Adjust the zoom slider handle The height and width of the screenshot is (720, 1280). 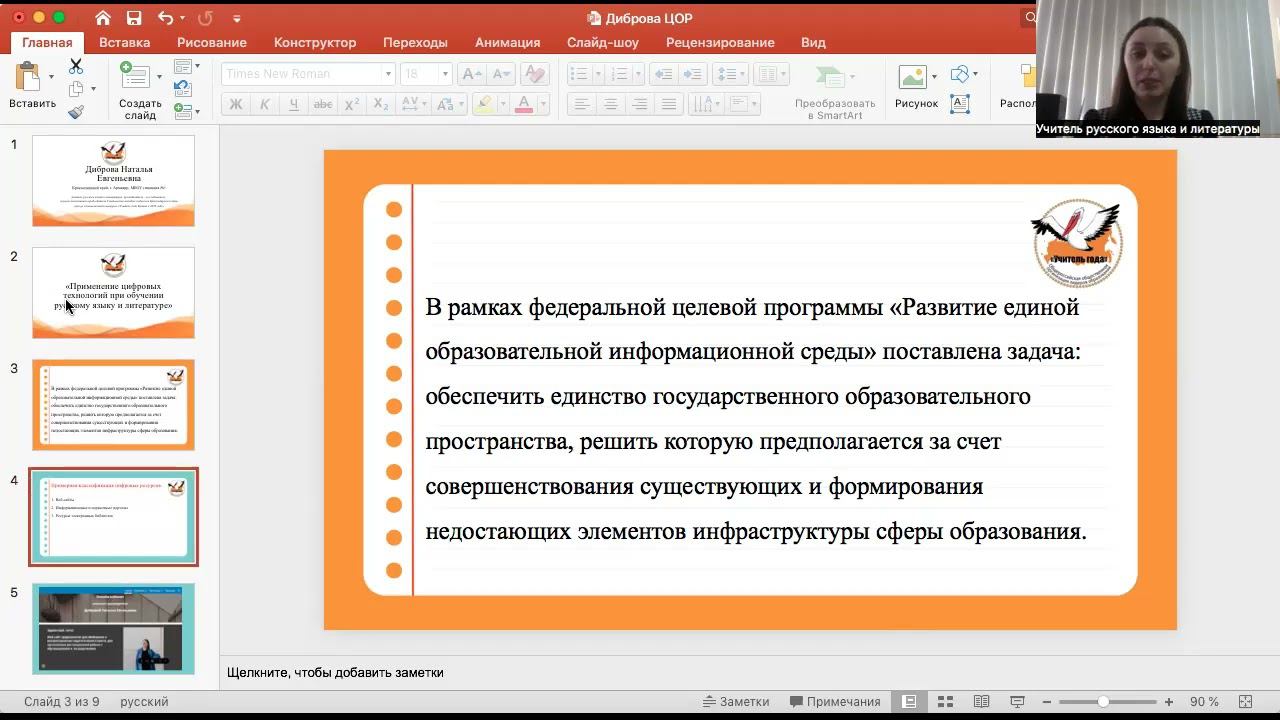[1103, 702]
